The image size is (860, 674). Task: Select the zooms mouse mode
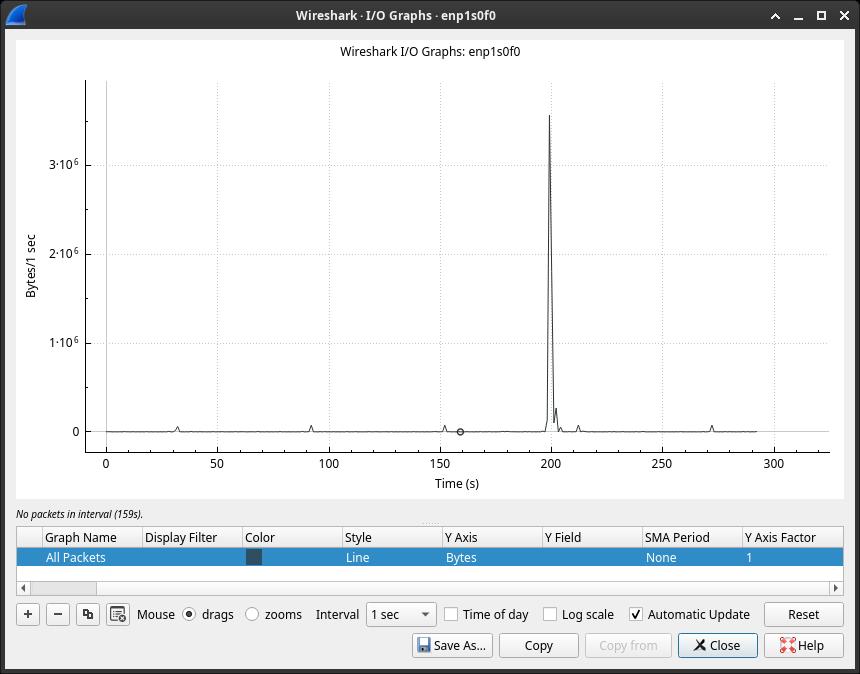coord(252,614)
